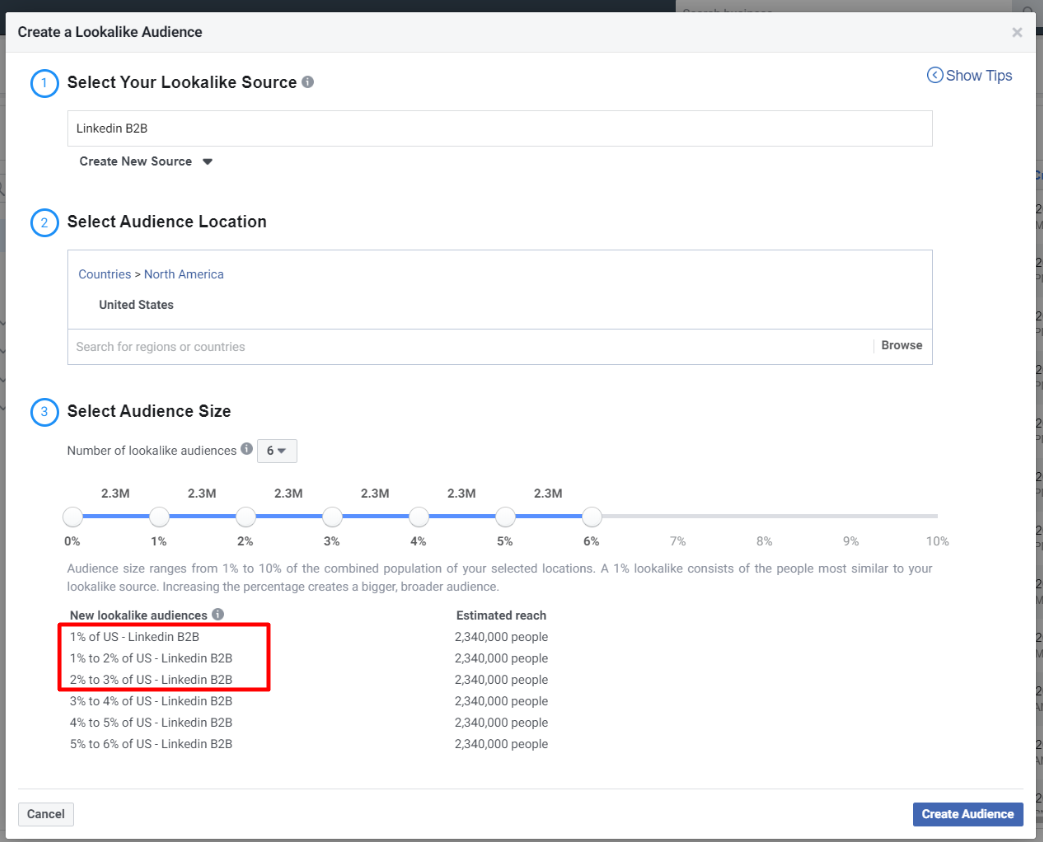Image resolution: width=1043 pixels, height=842 pixels.
Task: Click the slider handle at 1%
Action: 159,516
